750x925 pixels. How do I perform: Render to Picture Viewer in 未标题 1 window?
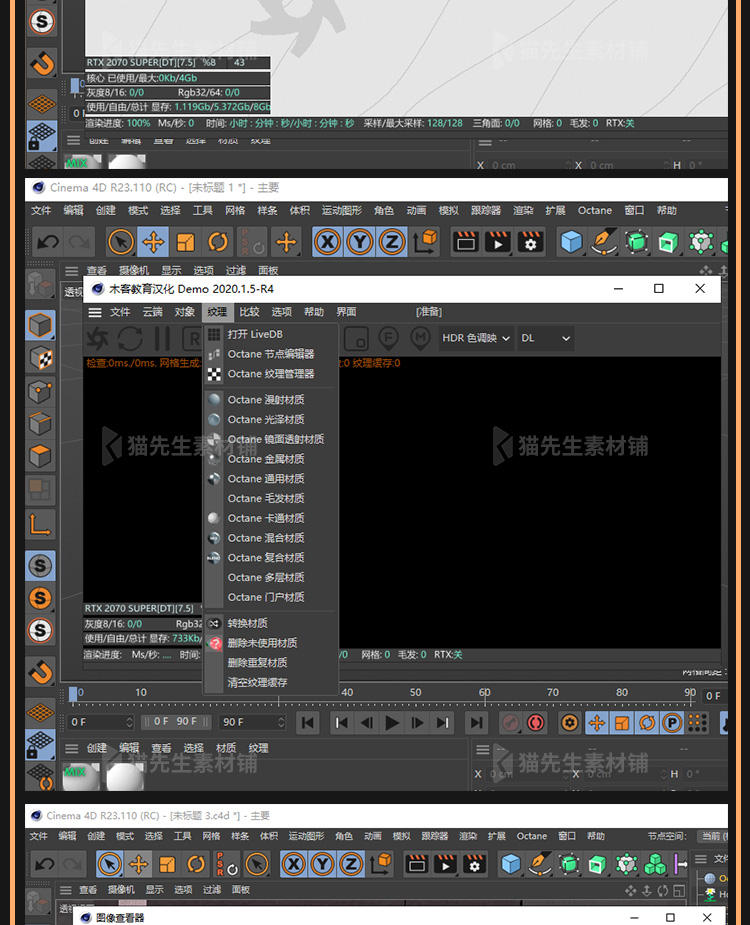(x=497, y=242)
